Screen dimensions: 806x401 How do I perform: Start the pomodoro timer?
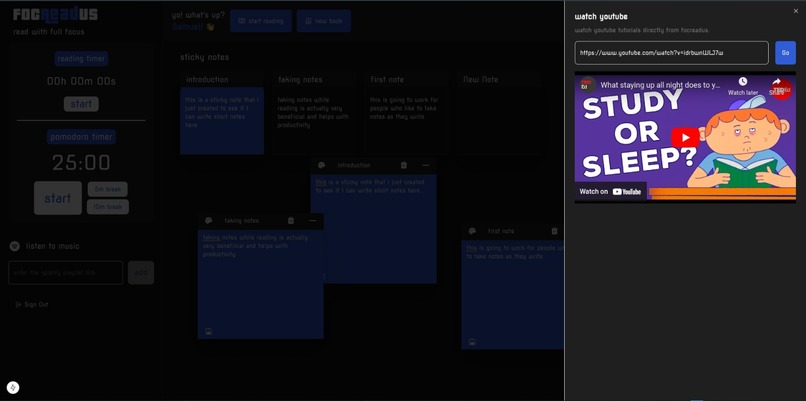[x=58, y=198]
